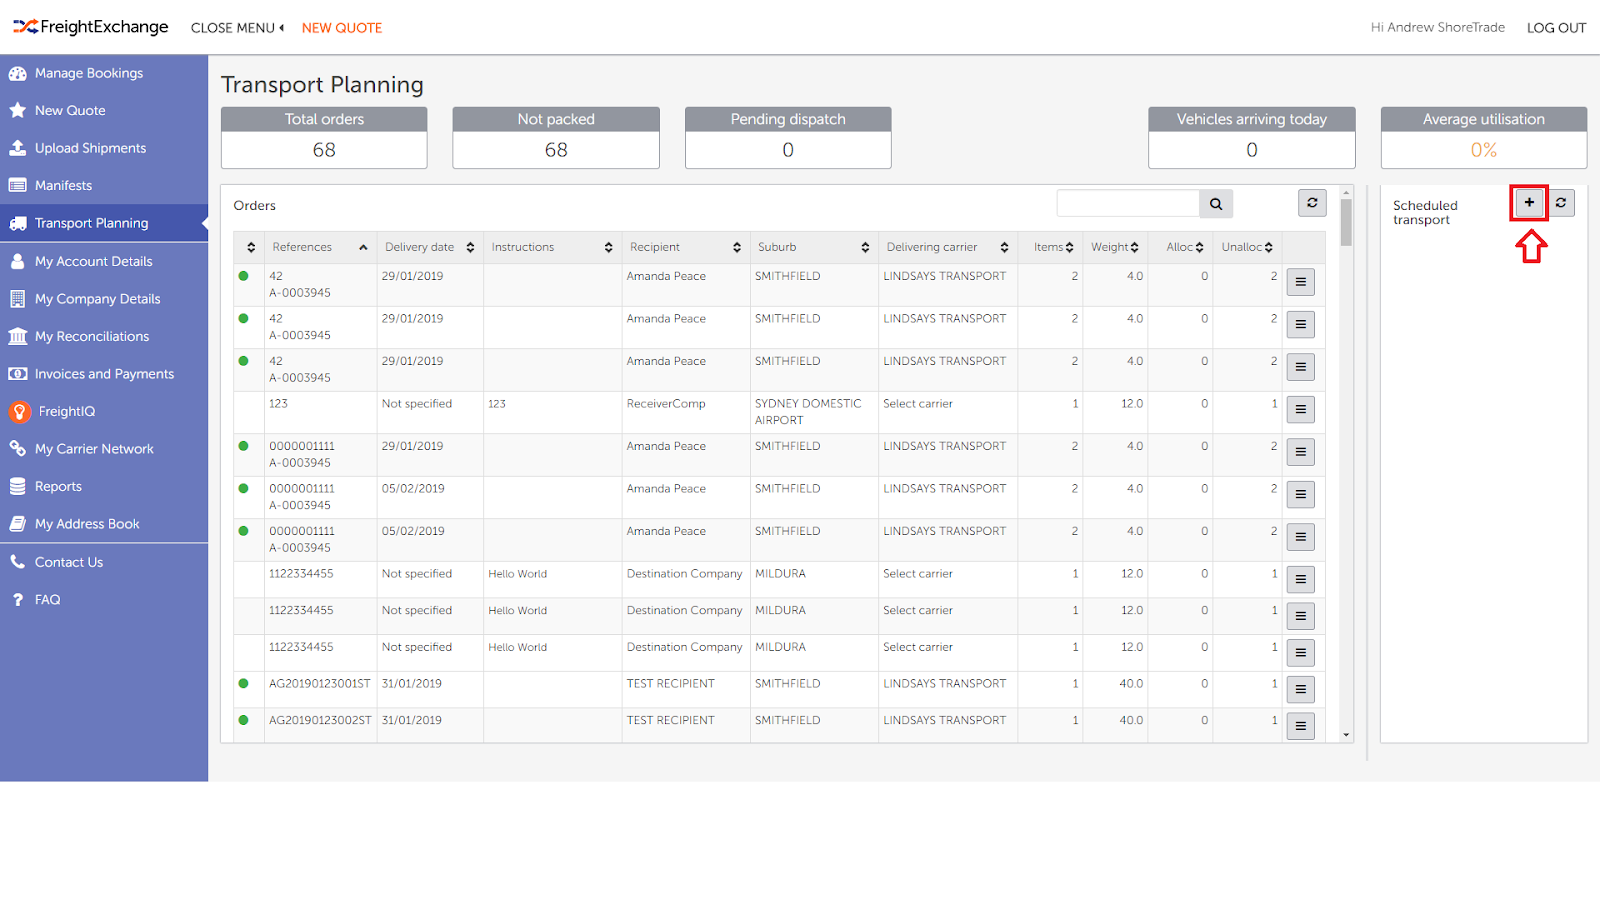This screenshot has width=1600, height=900.
Task: Click the Average utilisation card
Action: (x=1484, y=138)
